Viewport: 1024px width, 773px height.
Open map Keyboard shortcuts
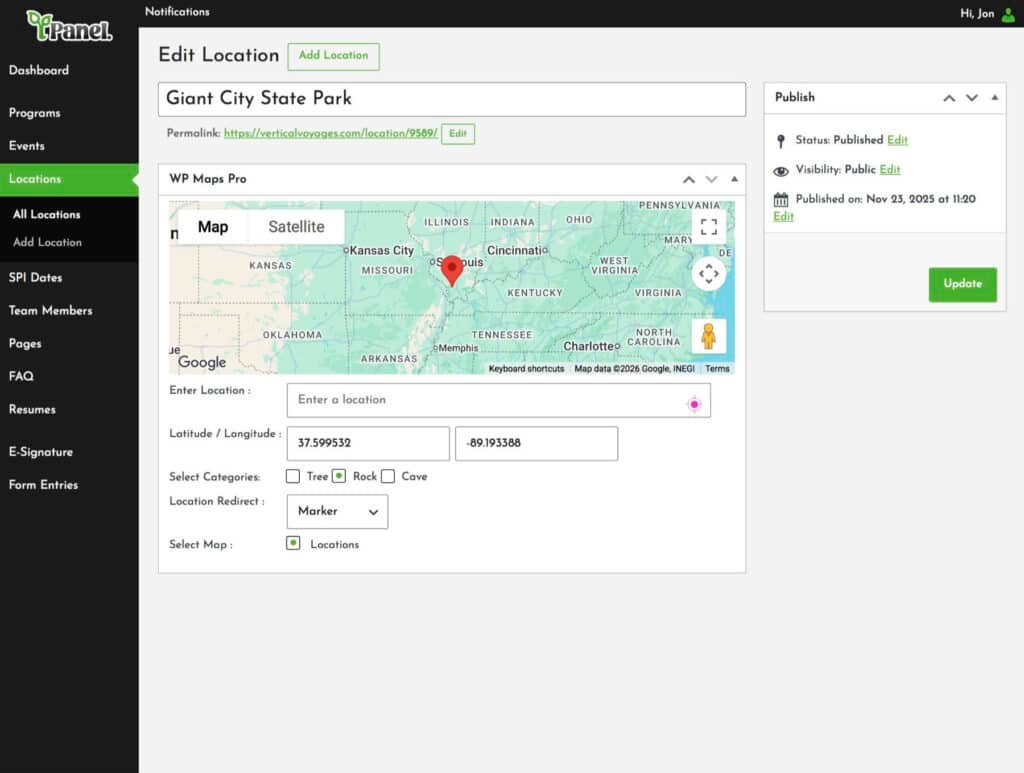pos(526,369)
